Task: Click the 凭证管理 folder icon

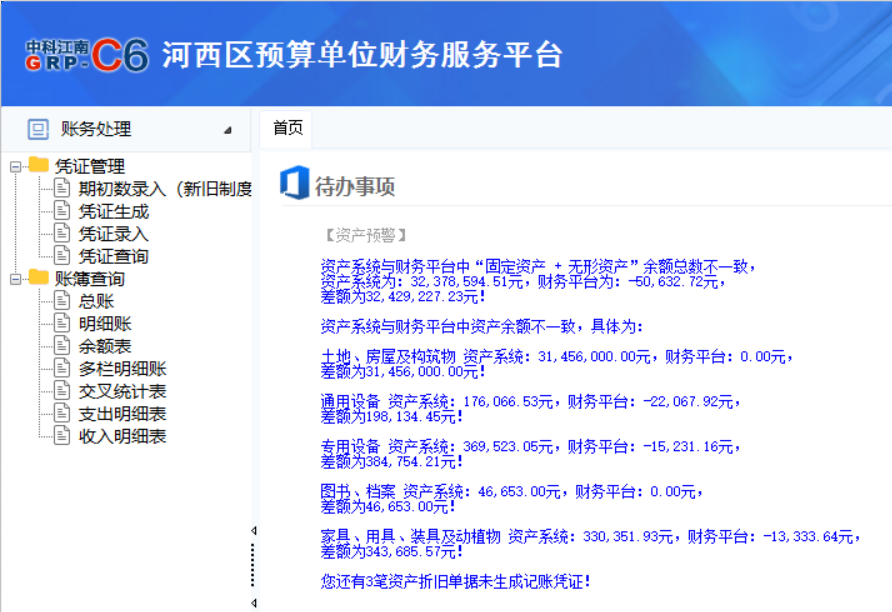Action: 39,165
